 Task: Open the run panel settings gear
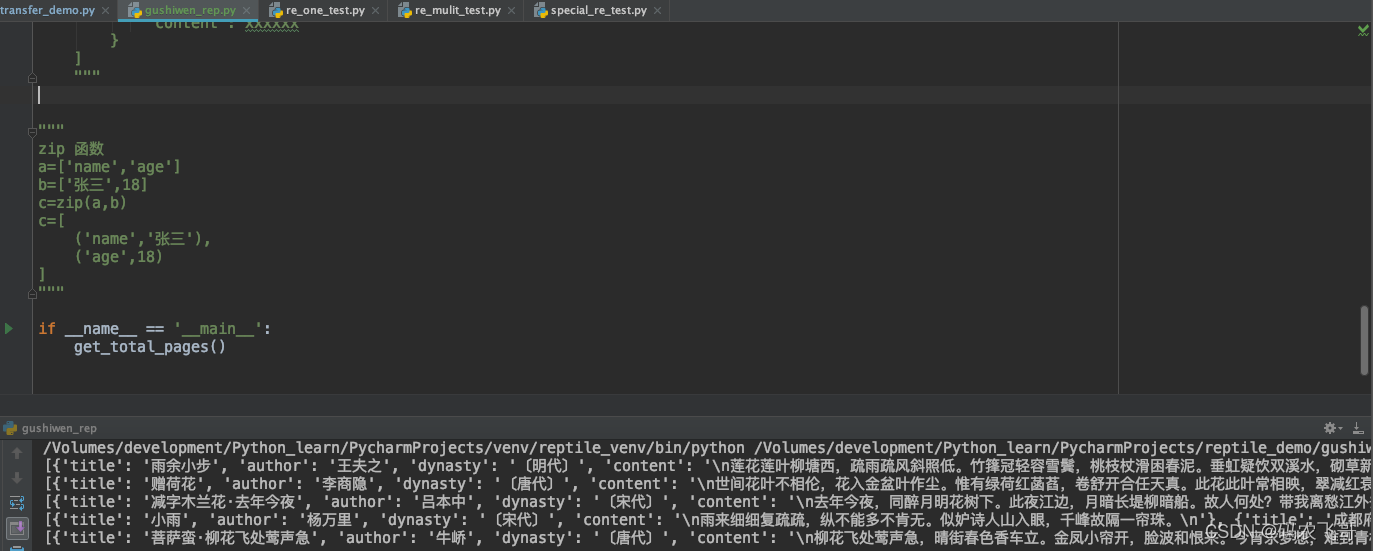tap(1331, 428)
